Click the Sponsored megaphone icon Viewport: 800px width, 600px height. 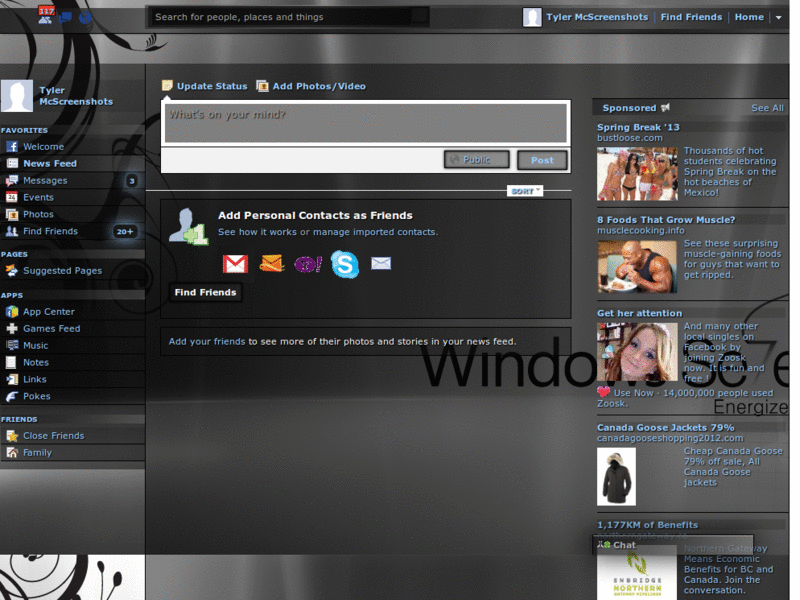click(x=665, y=108)
